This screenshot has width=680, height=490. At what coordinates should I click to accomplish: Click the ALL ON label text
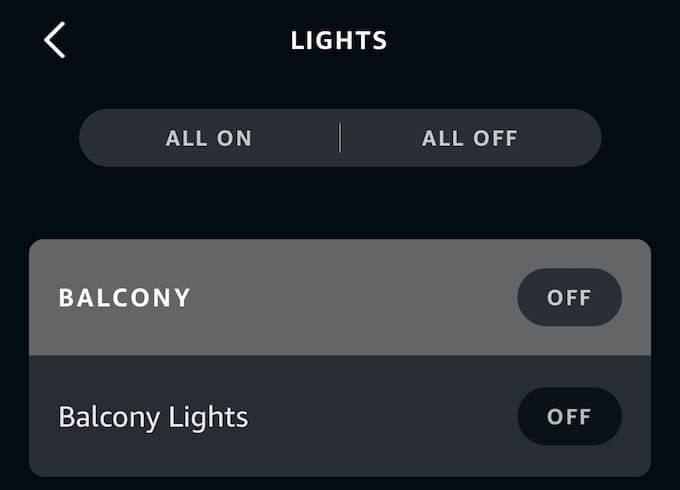tap(209, 138)
